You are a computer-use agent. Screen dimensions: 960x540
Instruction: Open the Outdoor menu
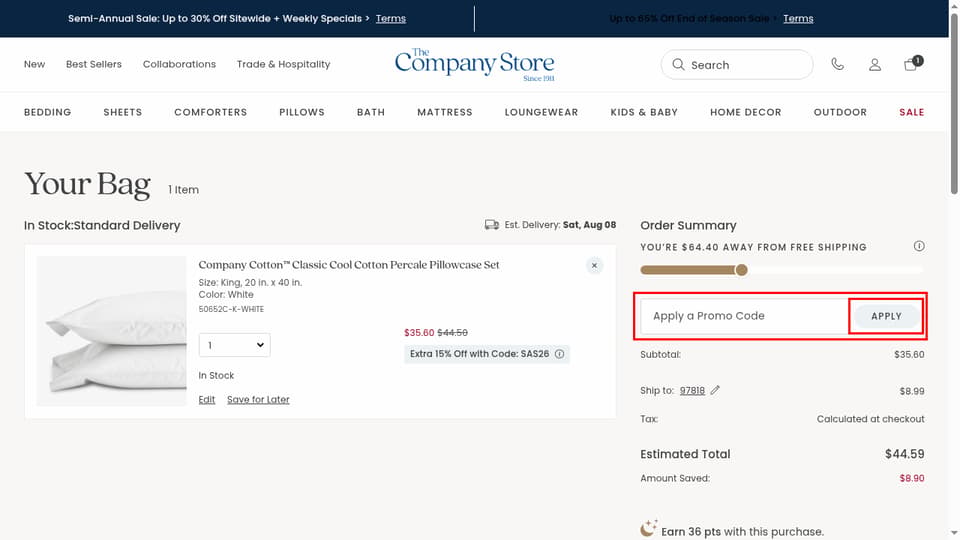pos(840,112)
